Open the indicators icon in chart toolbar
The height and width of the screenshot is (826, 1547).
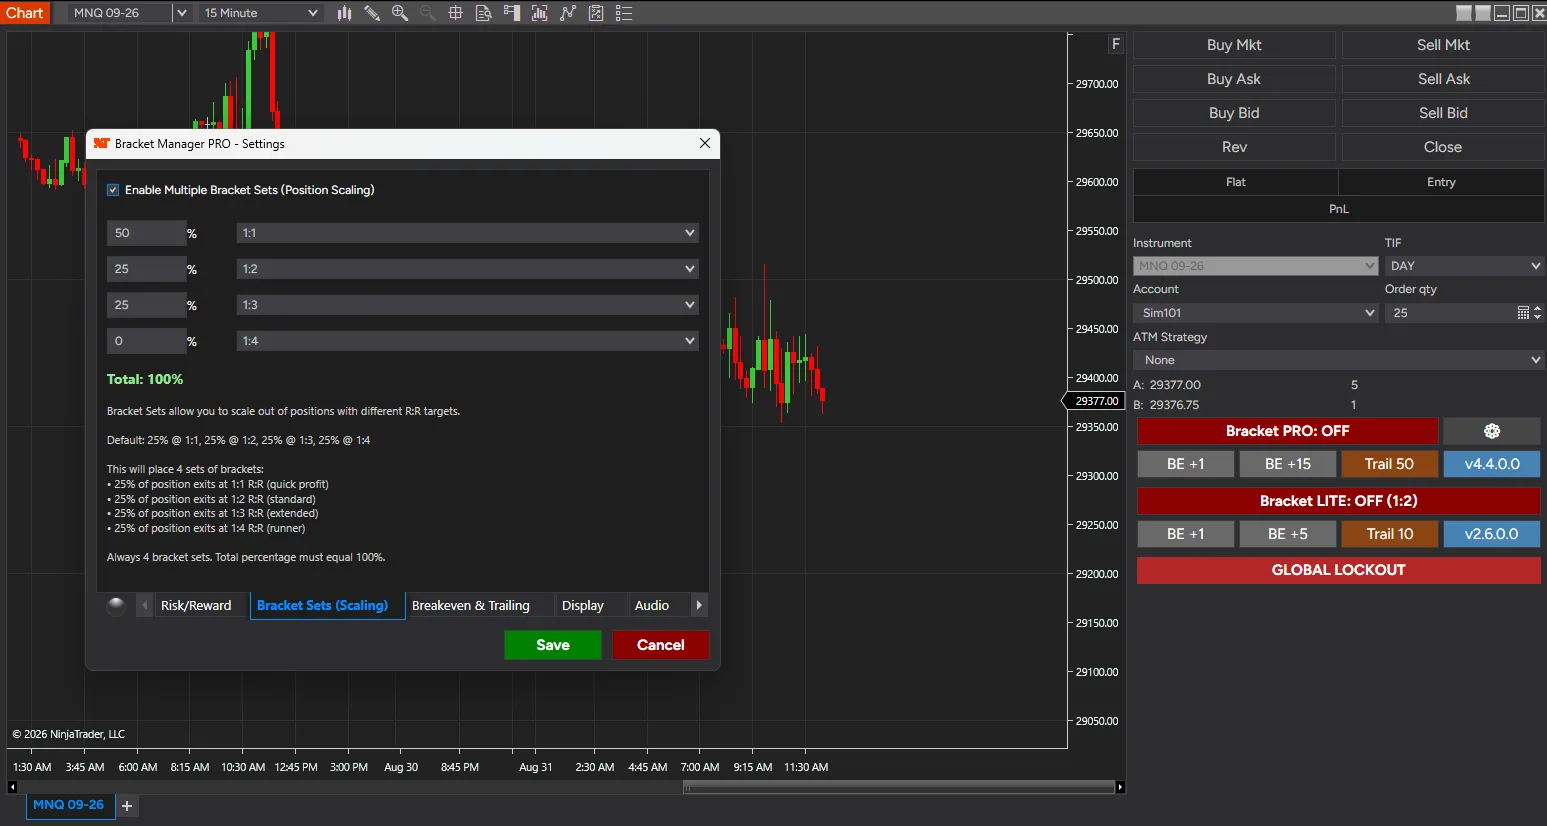pyautogui.click(x=540, y=13)
